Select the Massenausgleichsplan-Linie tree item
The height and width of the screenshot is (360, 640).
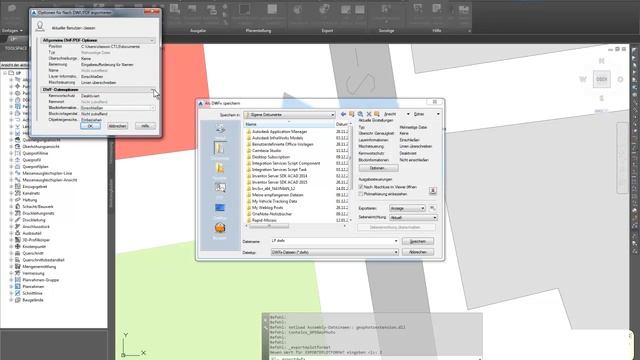pos(47,173)
